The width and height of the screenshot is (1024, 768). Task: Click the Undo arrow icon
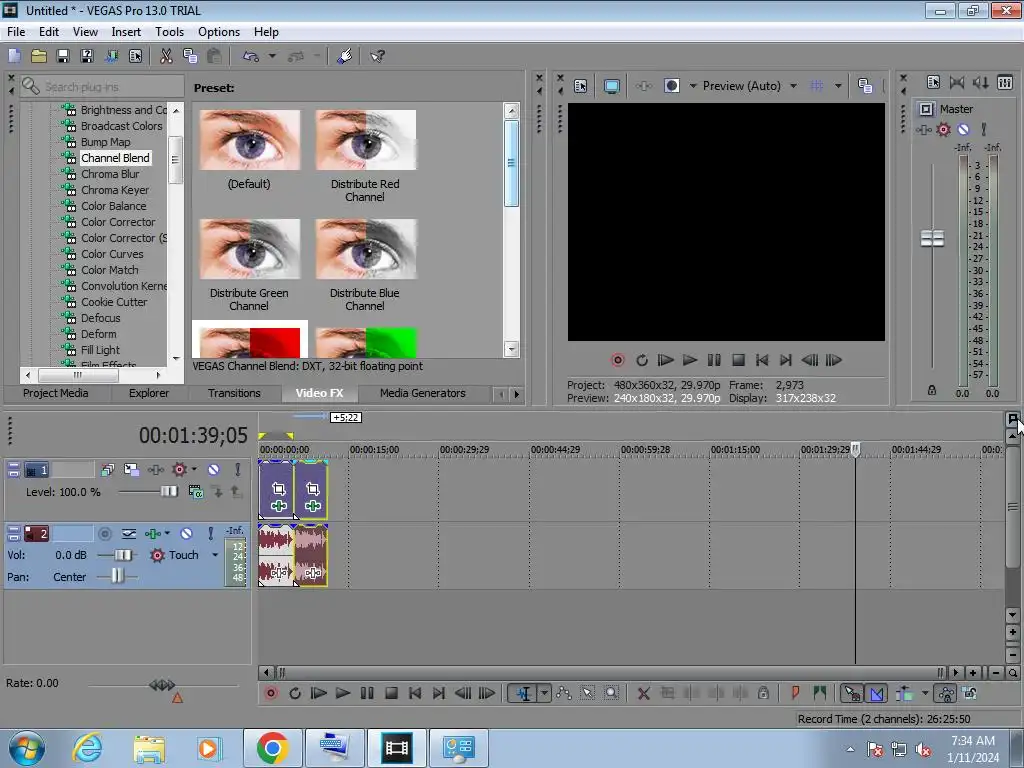pyautogui.click(x=251, y=56)
